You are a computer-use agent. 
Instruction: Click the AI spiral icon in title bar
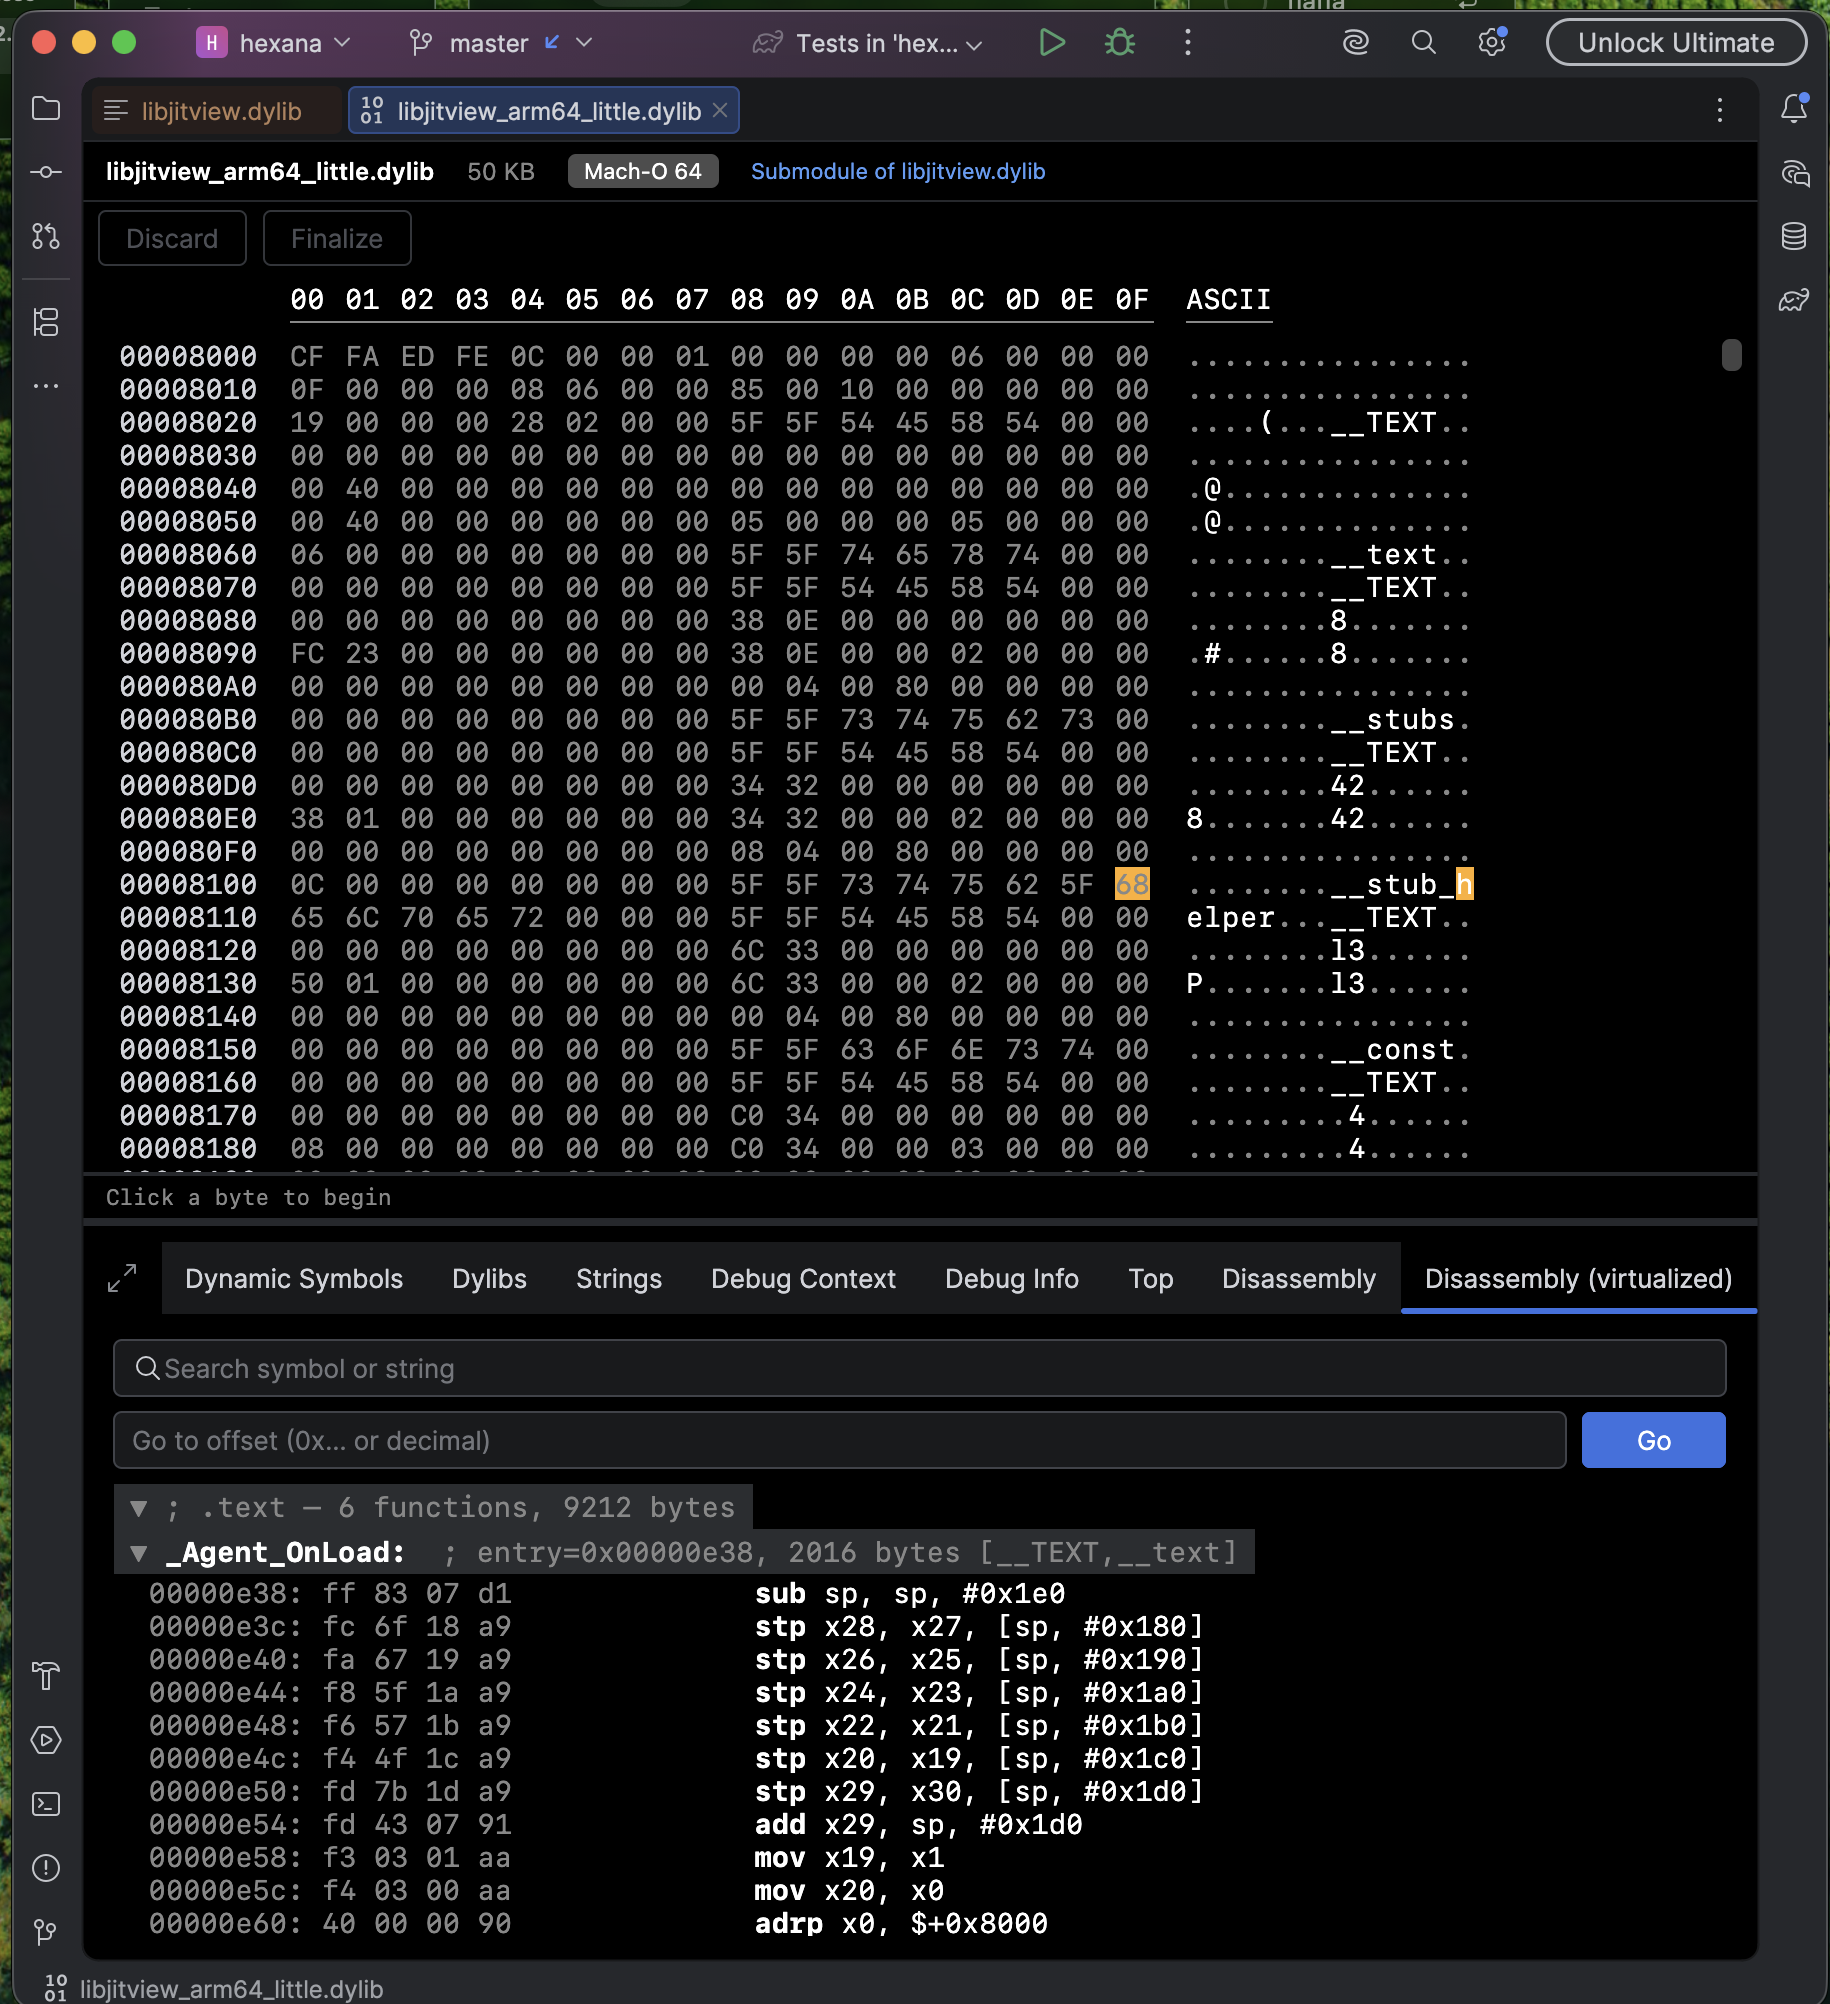(1356, 42)
